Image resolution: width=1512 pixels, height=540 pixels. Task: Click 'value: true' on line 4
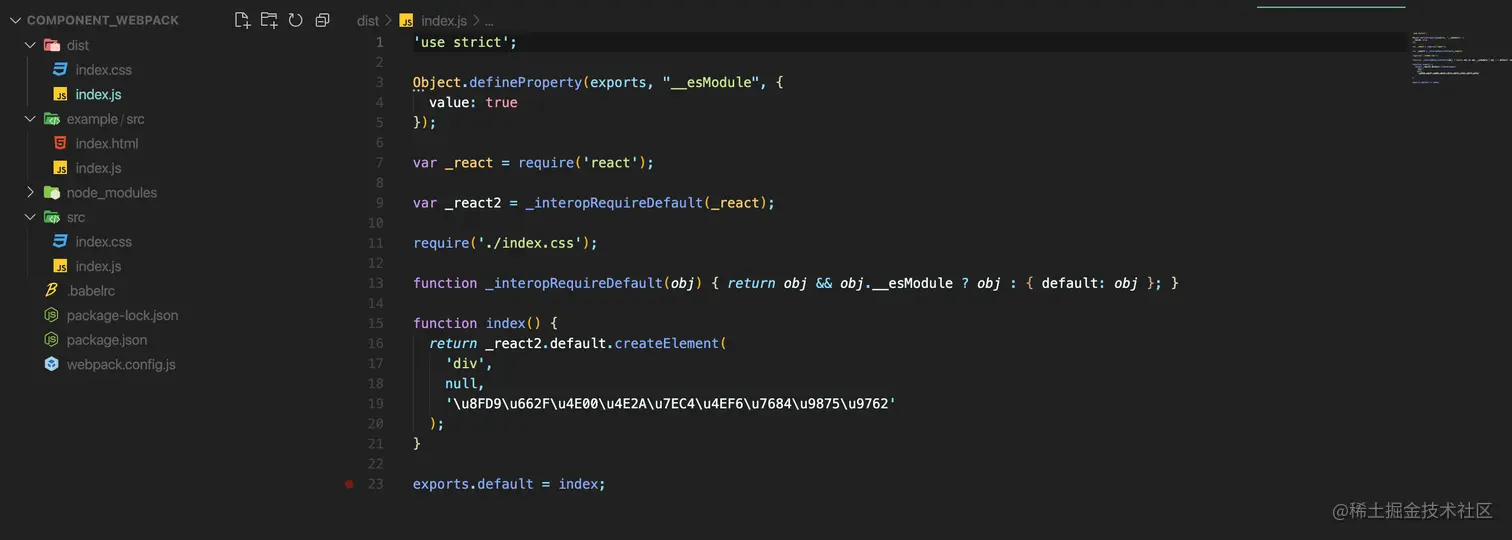point(473,102)
